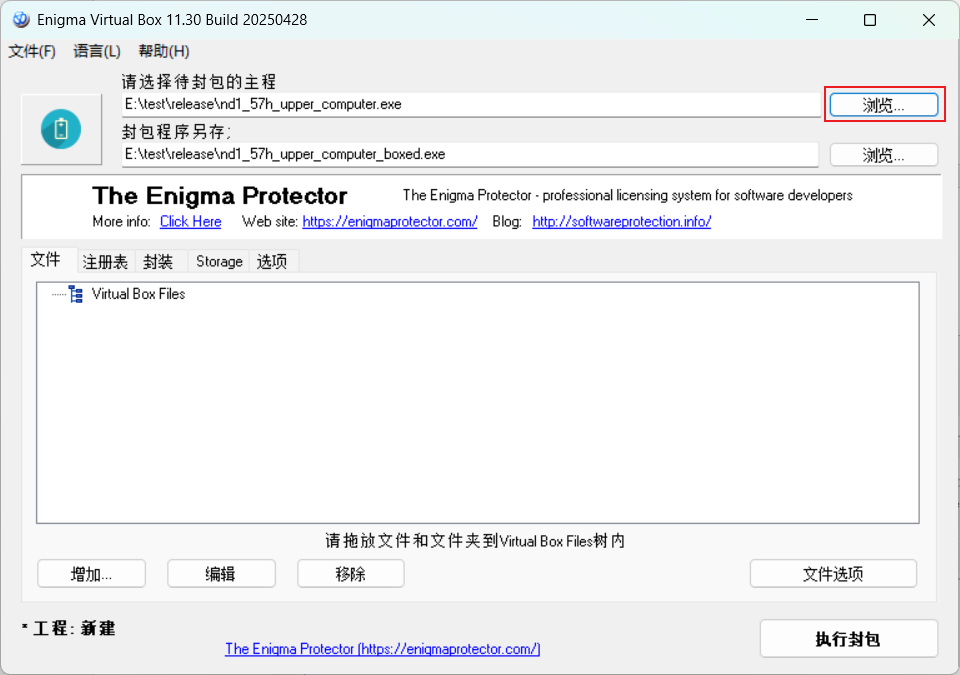Open the 文件(F) menu
Viewport: 960px width, 675px height.
click(32, 51)
